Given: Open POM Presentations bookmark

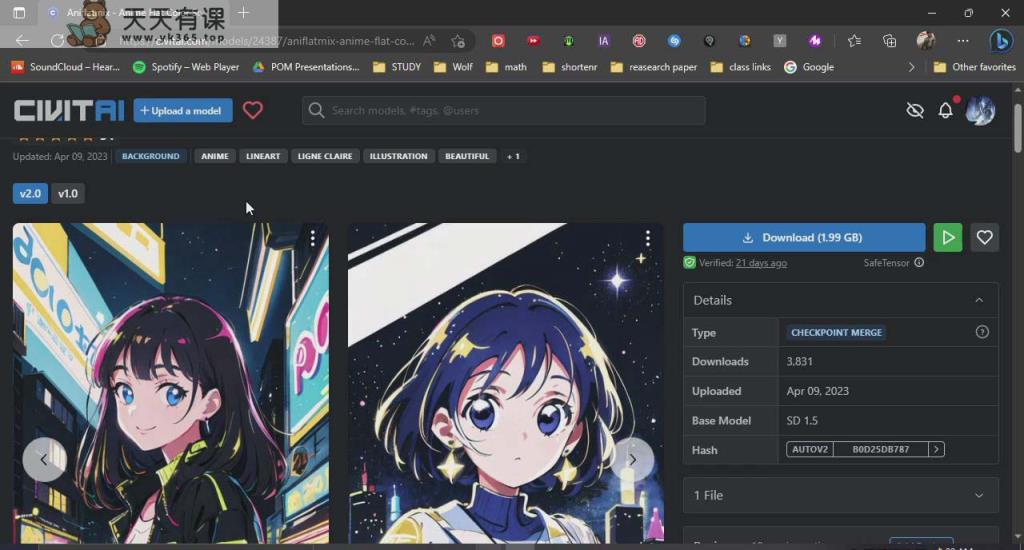Looking at the screenshot, I should pyautogui.click(x=306, y=67).
